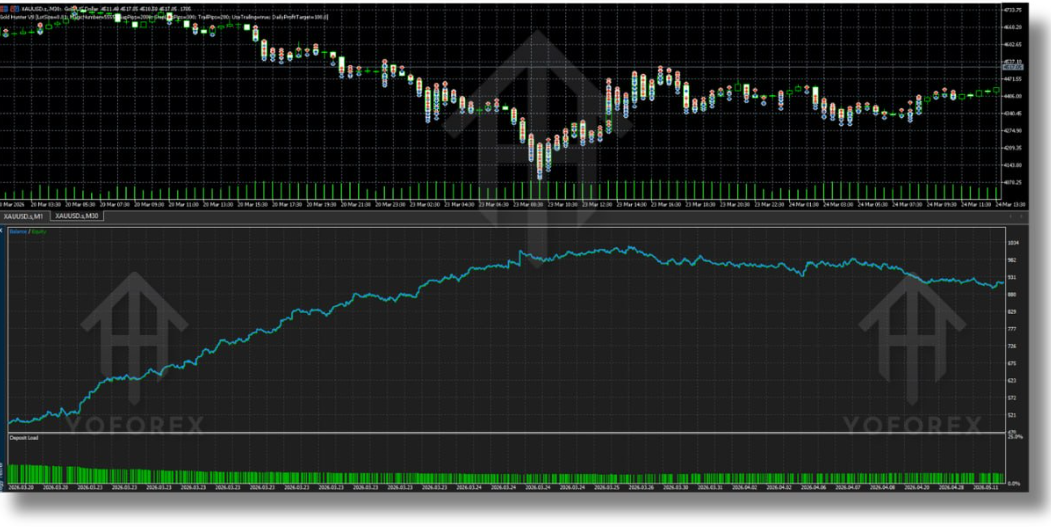1051x527 pixels.
Task: Close the strategy tester panel with X
Action: pyautogui.click(x=2, y=230)
